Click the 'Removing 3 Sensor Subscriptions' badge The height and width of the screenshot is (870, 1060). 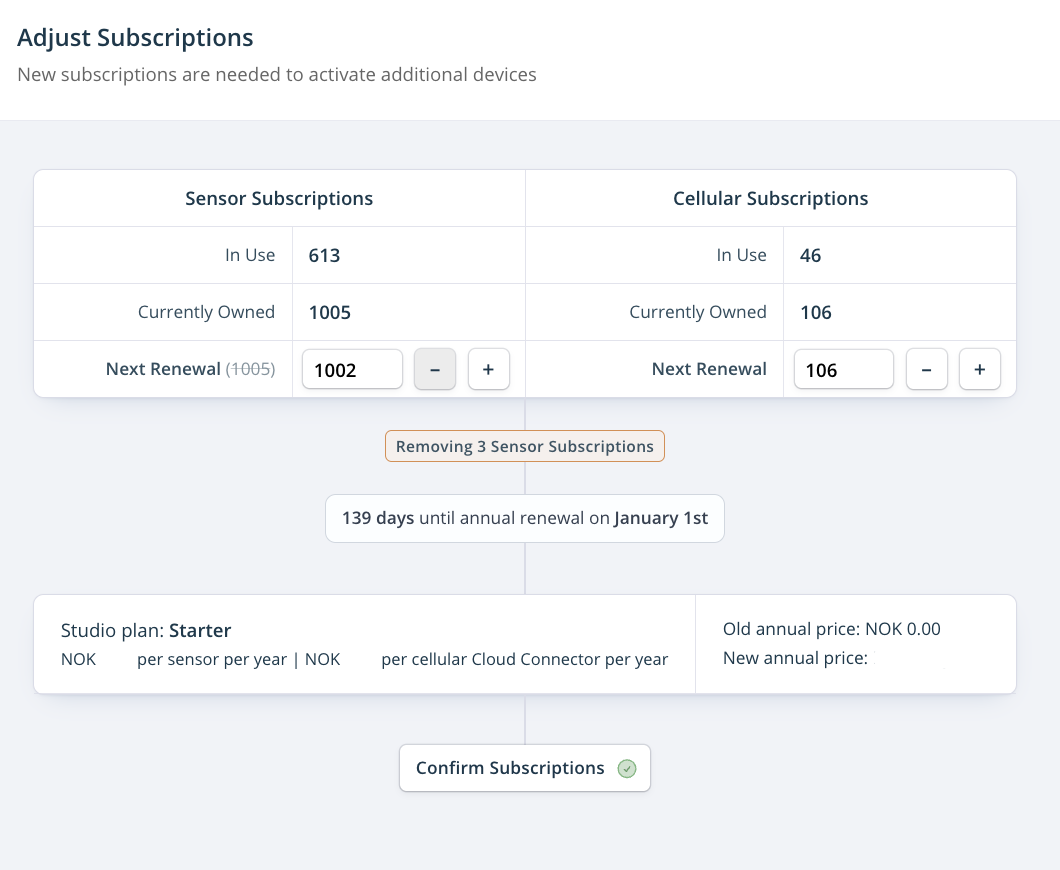tap(525, 446)
